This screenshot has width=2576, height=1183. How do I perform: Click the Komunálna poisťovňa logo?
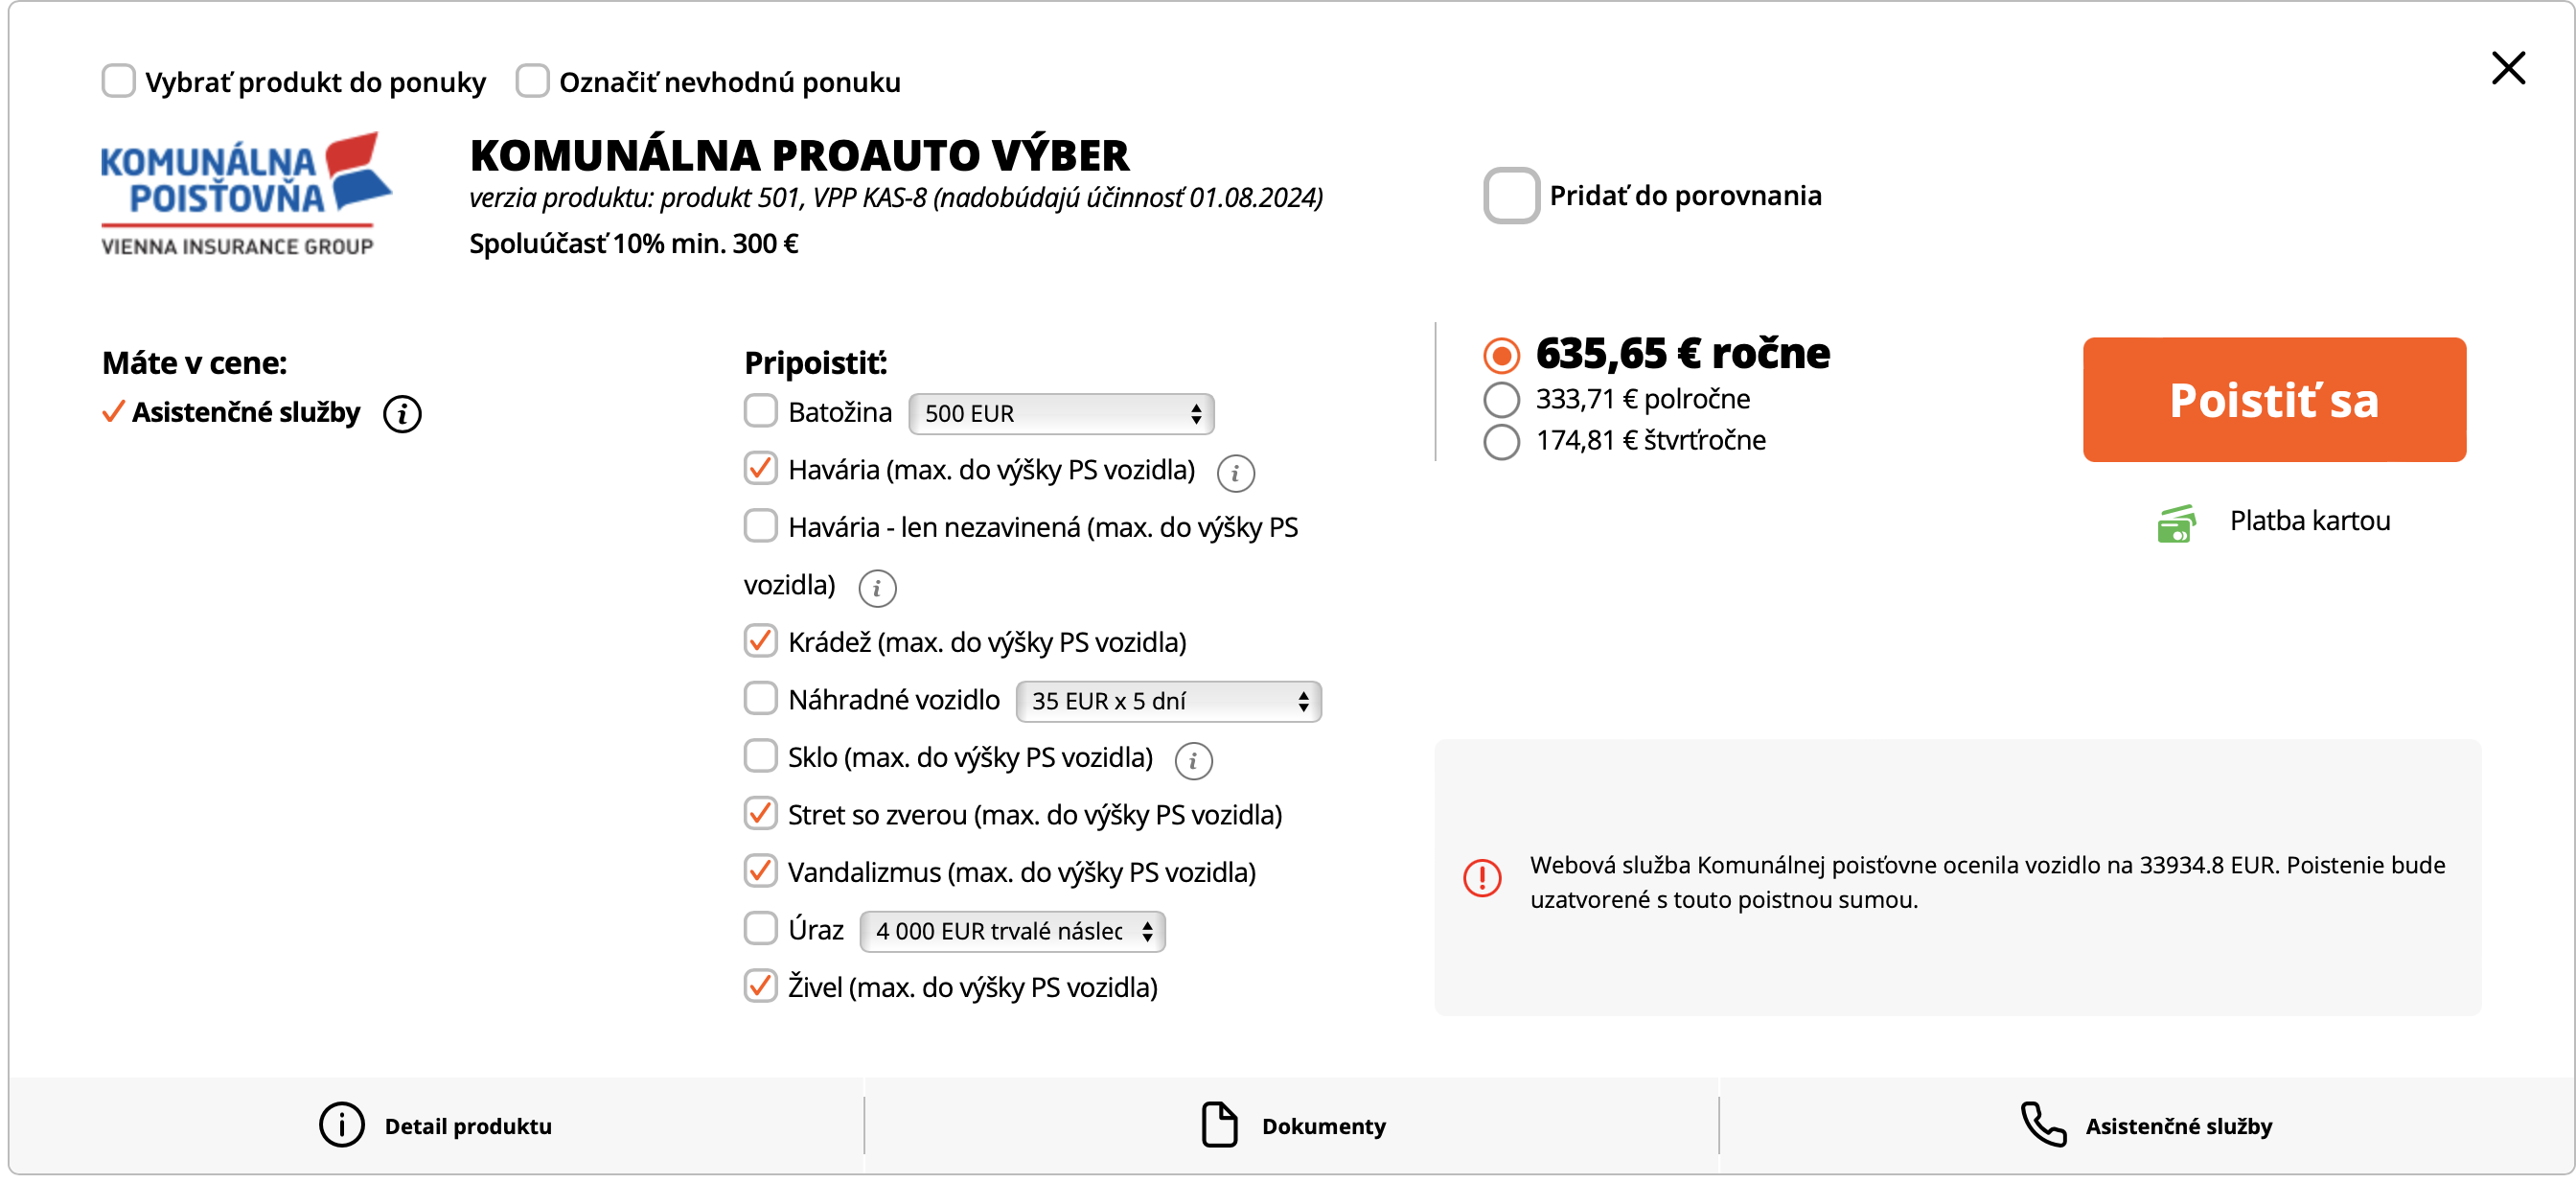pyautogui.click(x=245, y=194)
